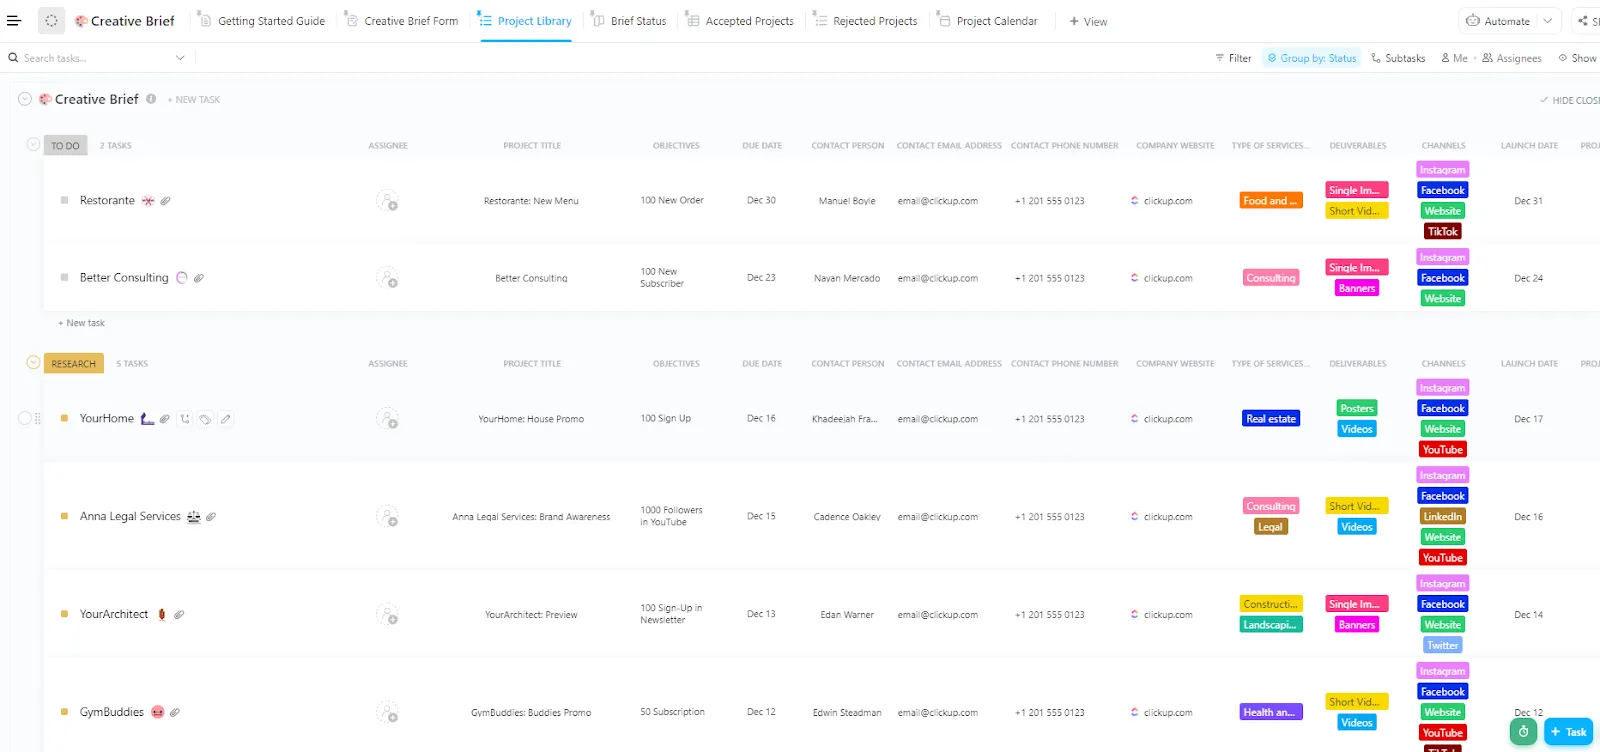Click the TO DO status label

tap(66, 145)
